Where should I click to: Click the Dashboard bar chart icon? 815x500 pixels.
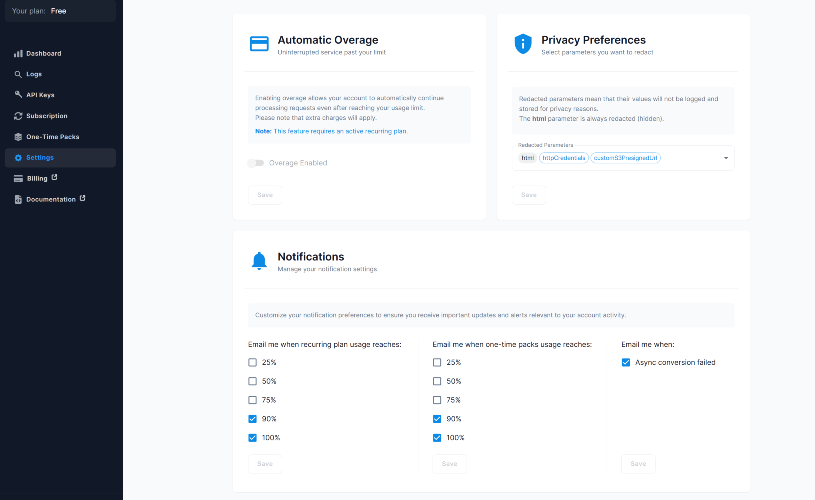(18, 54)
